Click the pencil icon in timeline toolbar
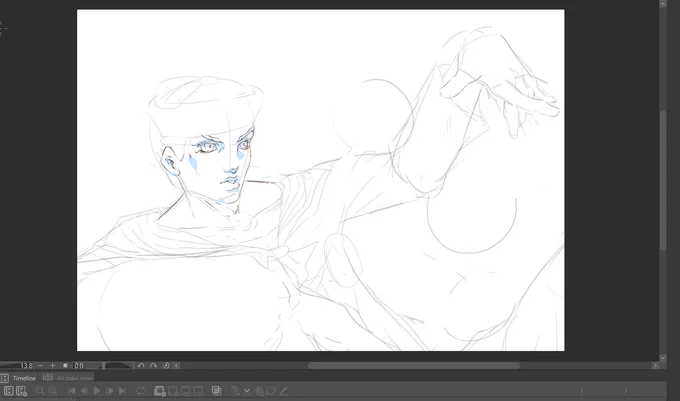680x401 pixels. pyautogui.click(x=283, y=391)
